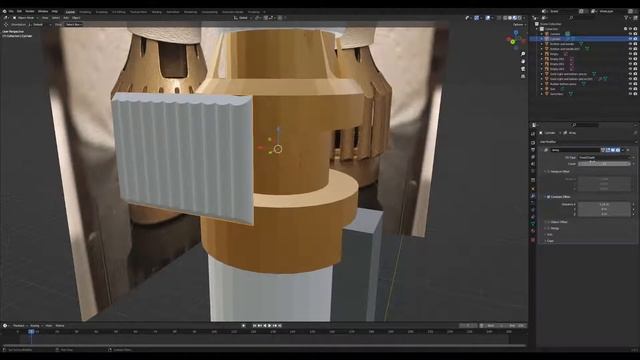Screen dimensions: 640x360
Task: Switch to the Shading workspace tab
Action: tap(156, 12)
